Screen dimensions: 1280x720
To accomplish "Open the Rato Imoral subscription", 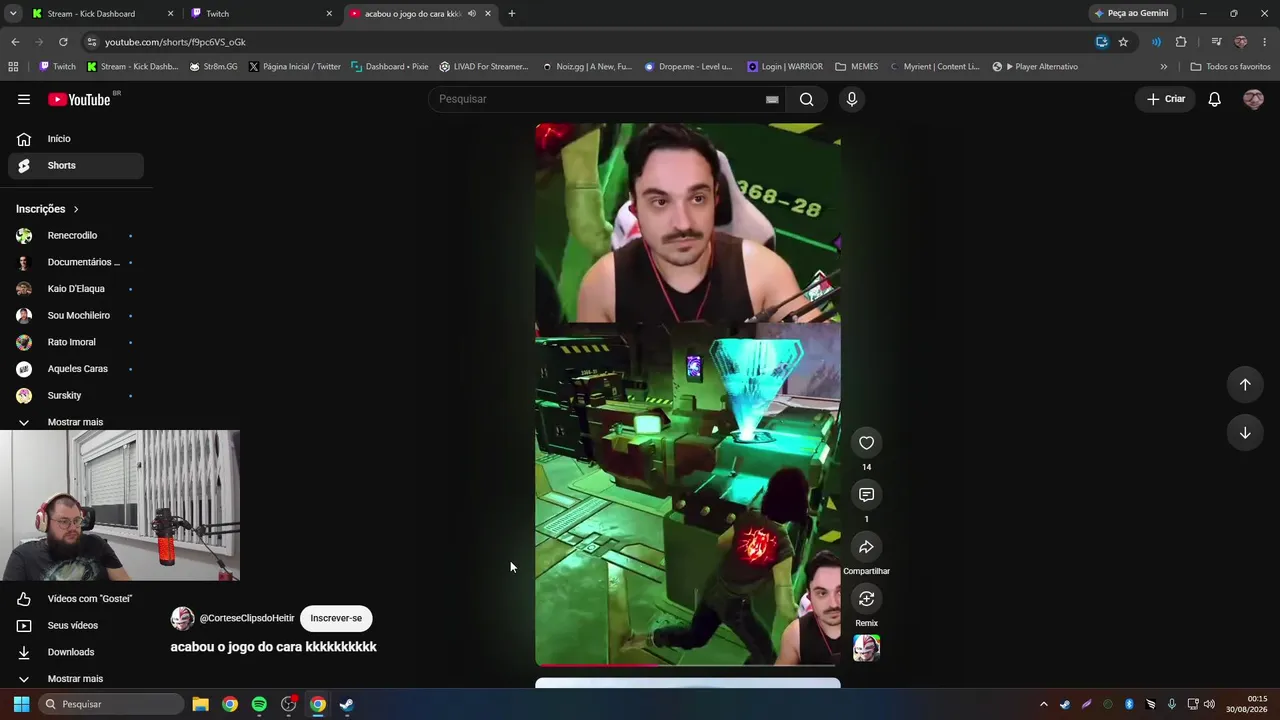I will point(76,342).
